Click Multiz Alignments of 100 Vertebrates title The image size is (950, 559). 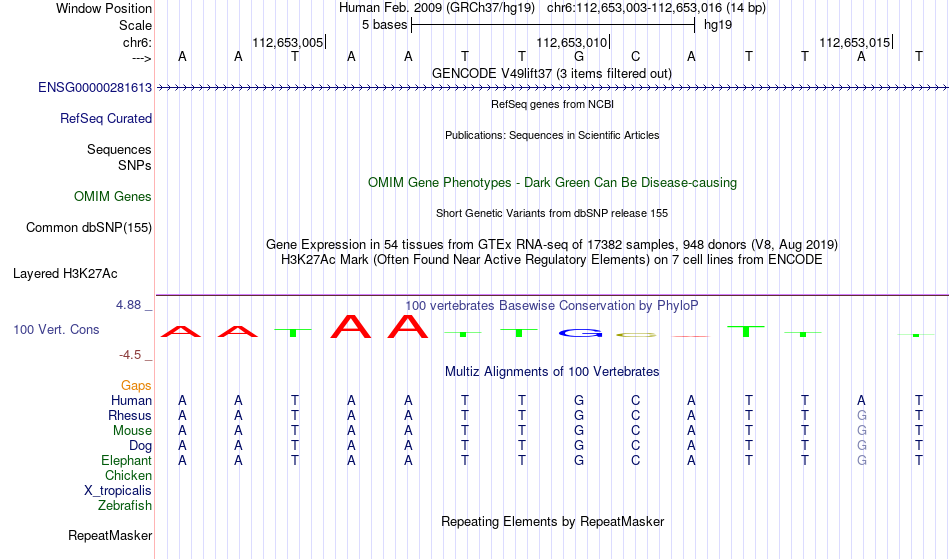coord(552,372)
